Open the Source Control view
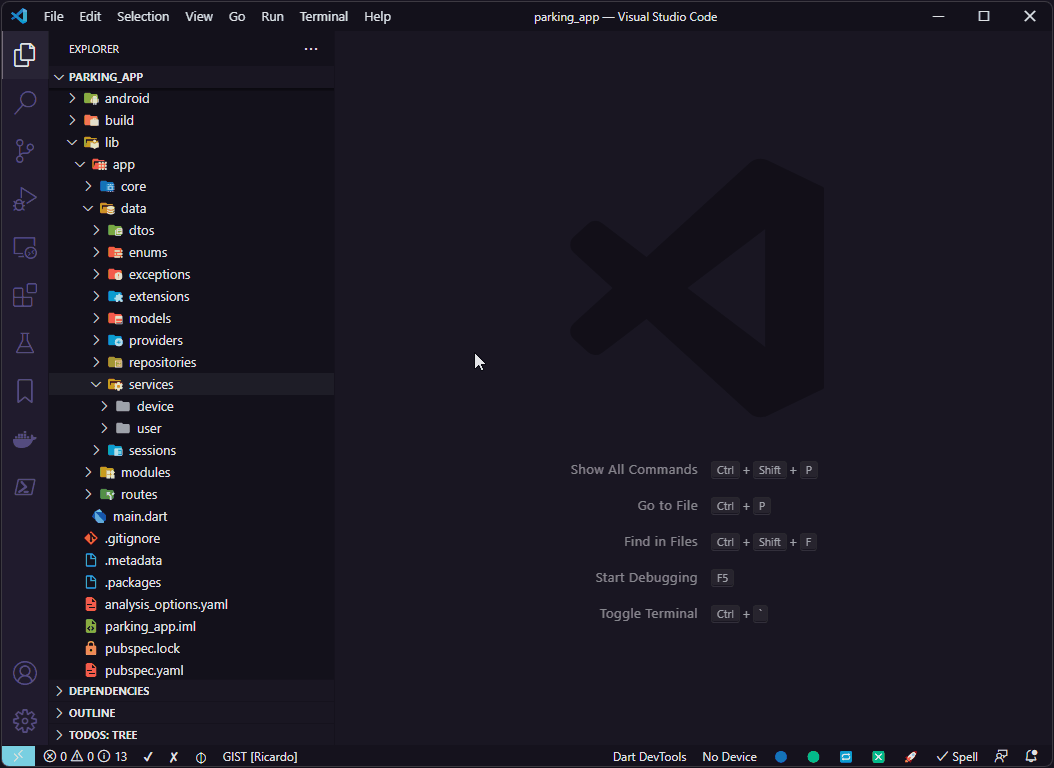The width and height of the screenshot is (1054, 768). coord(24,151)
